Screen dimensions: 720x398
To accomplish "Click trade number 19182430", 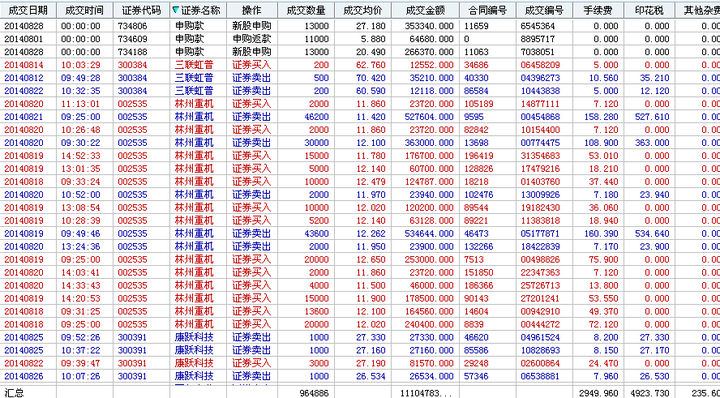I will coord(540,207).
